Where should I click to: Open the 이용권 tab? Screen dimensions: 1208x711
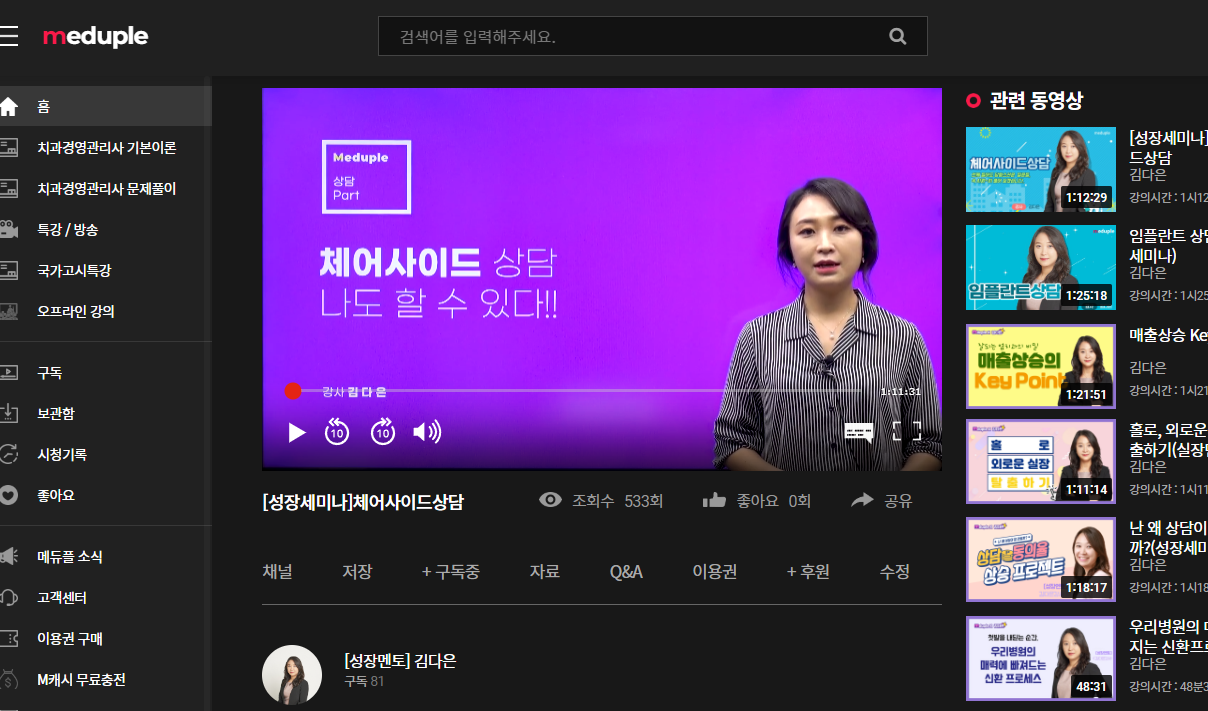pyautogui.click(x=715, y=572)
